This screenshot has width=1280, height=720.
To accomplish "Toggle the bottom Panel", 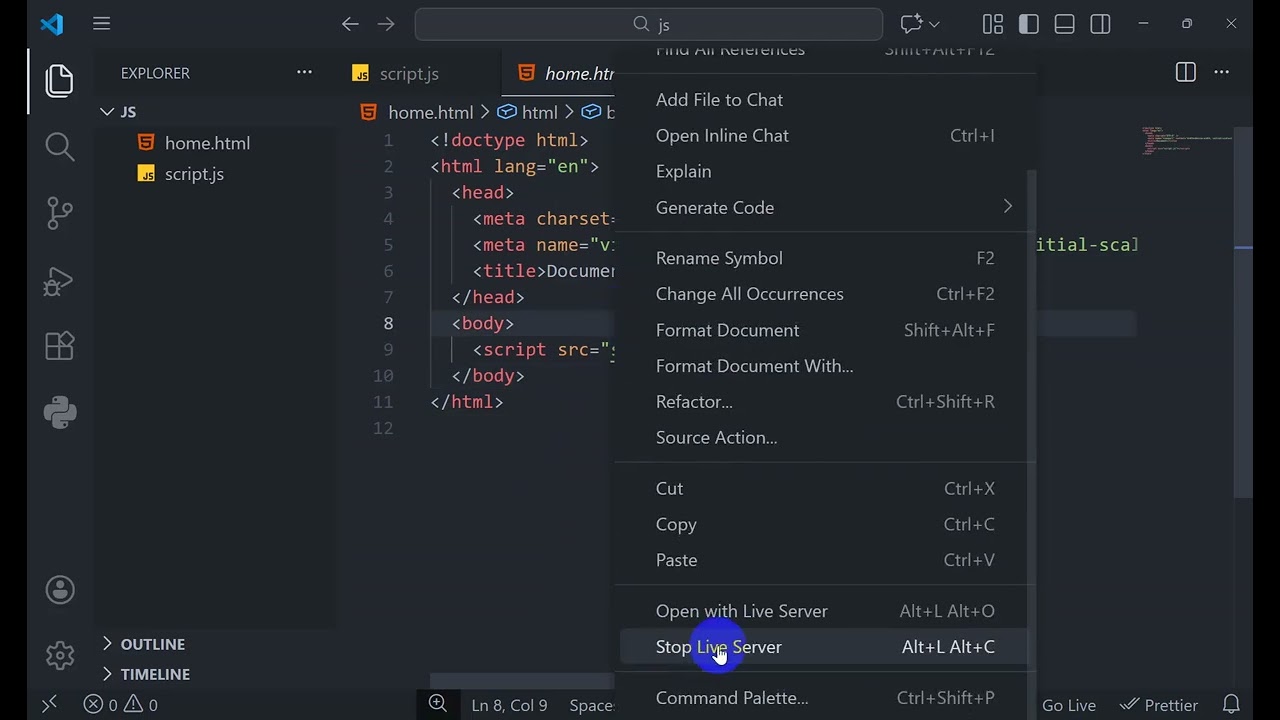I will 1065,24.
